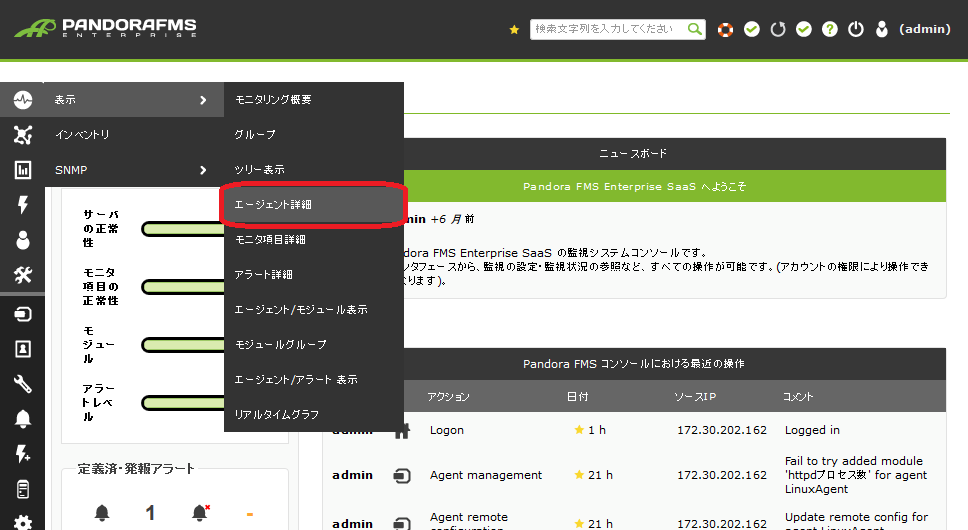Viewport: 968px width, 530px height.
Task: Click the defined alerts bell icon
Action: pyautogui.click(x=102, y=513)
